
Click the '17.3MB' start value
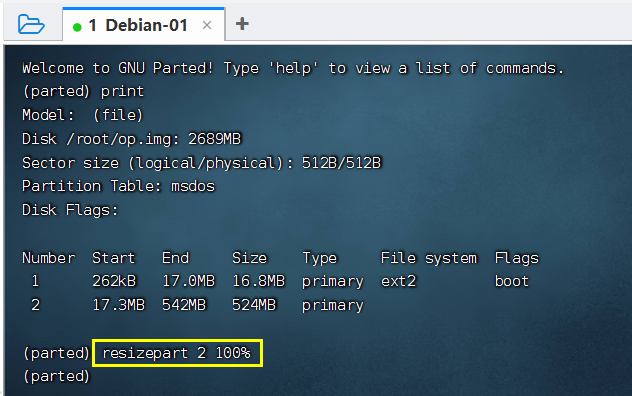click(x=118, y=305)
